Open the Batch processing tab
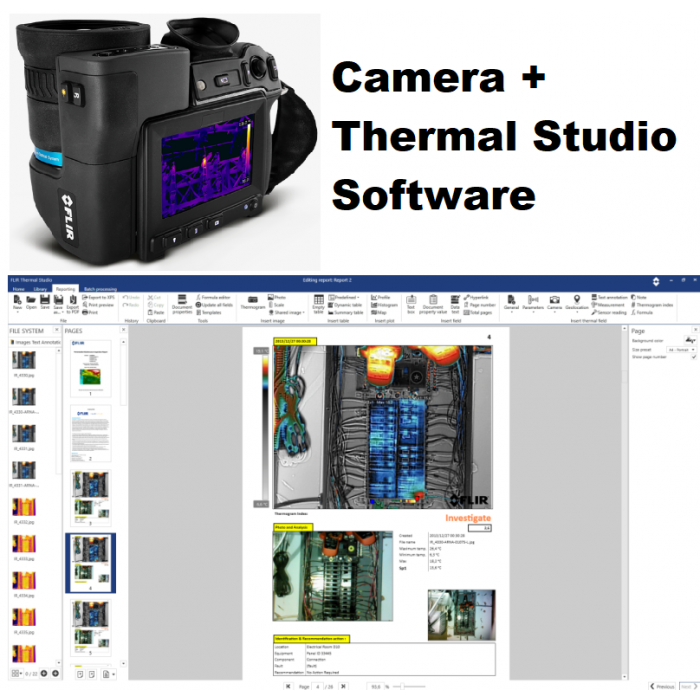The width and height of the screenshot is (700, 700). pyautogui.click(x=100, y=289)
